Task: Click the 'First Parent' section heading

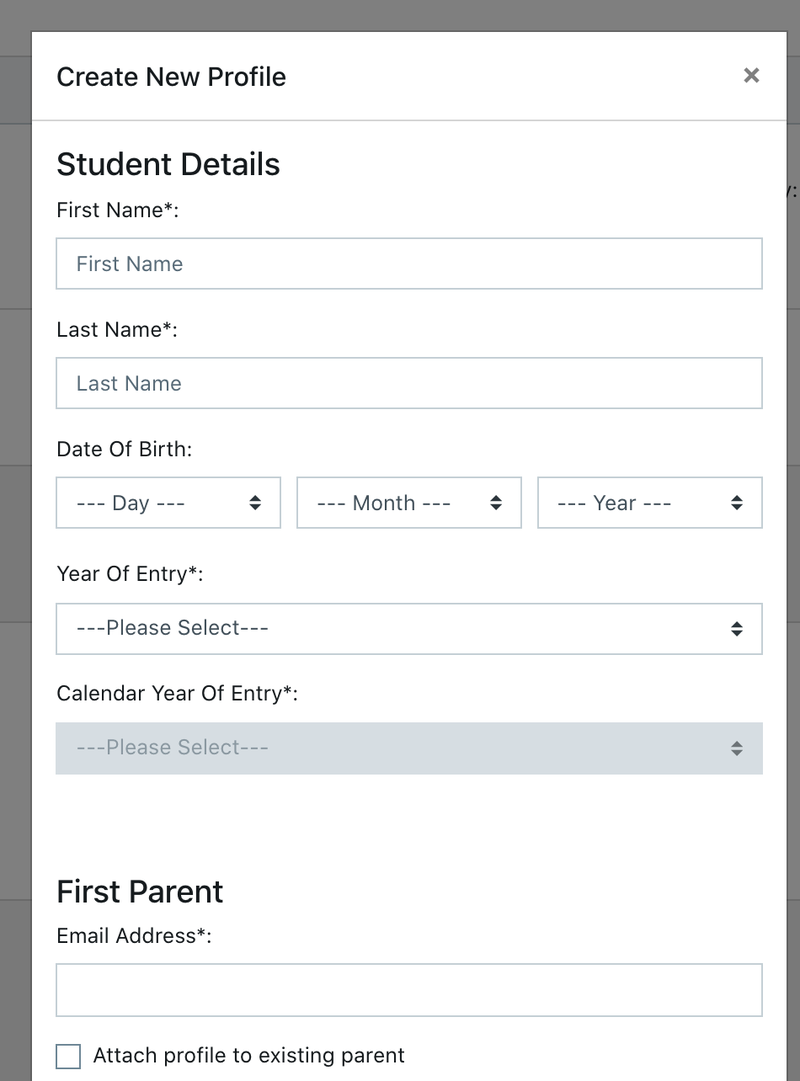Action: tap(140, 891)
